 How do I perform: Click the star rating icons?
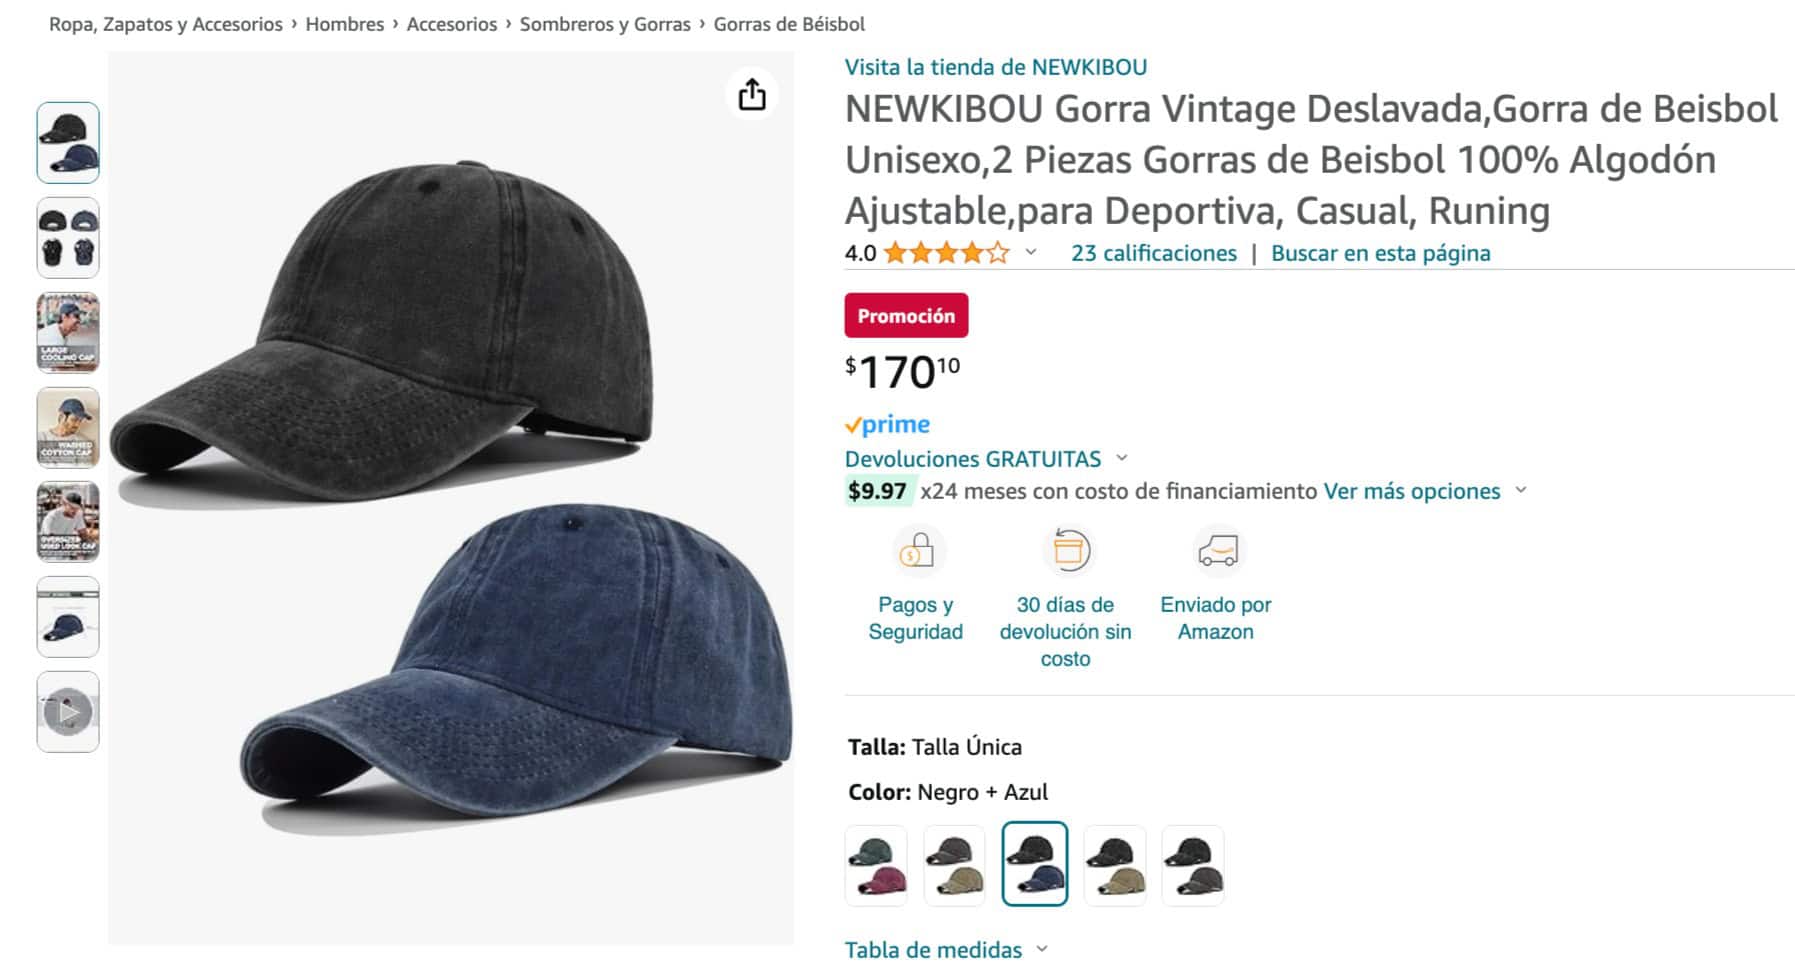coord(946,253)
